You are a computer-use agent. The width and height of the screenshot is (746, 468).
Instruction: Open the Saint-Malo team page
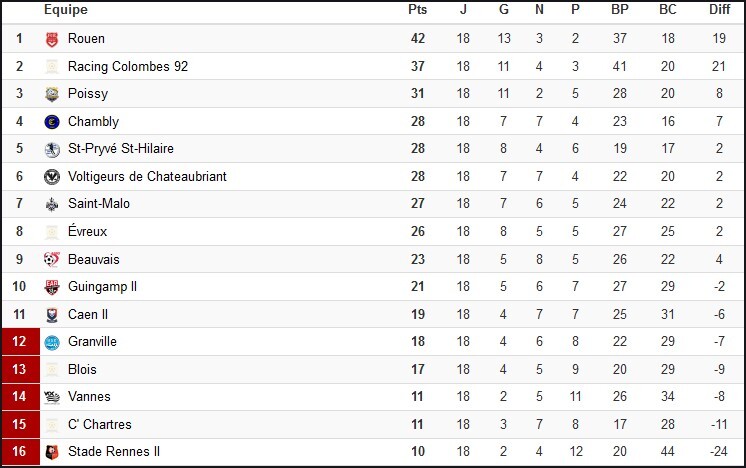pyautogui.click(x=98, y=204)
